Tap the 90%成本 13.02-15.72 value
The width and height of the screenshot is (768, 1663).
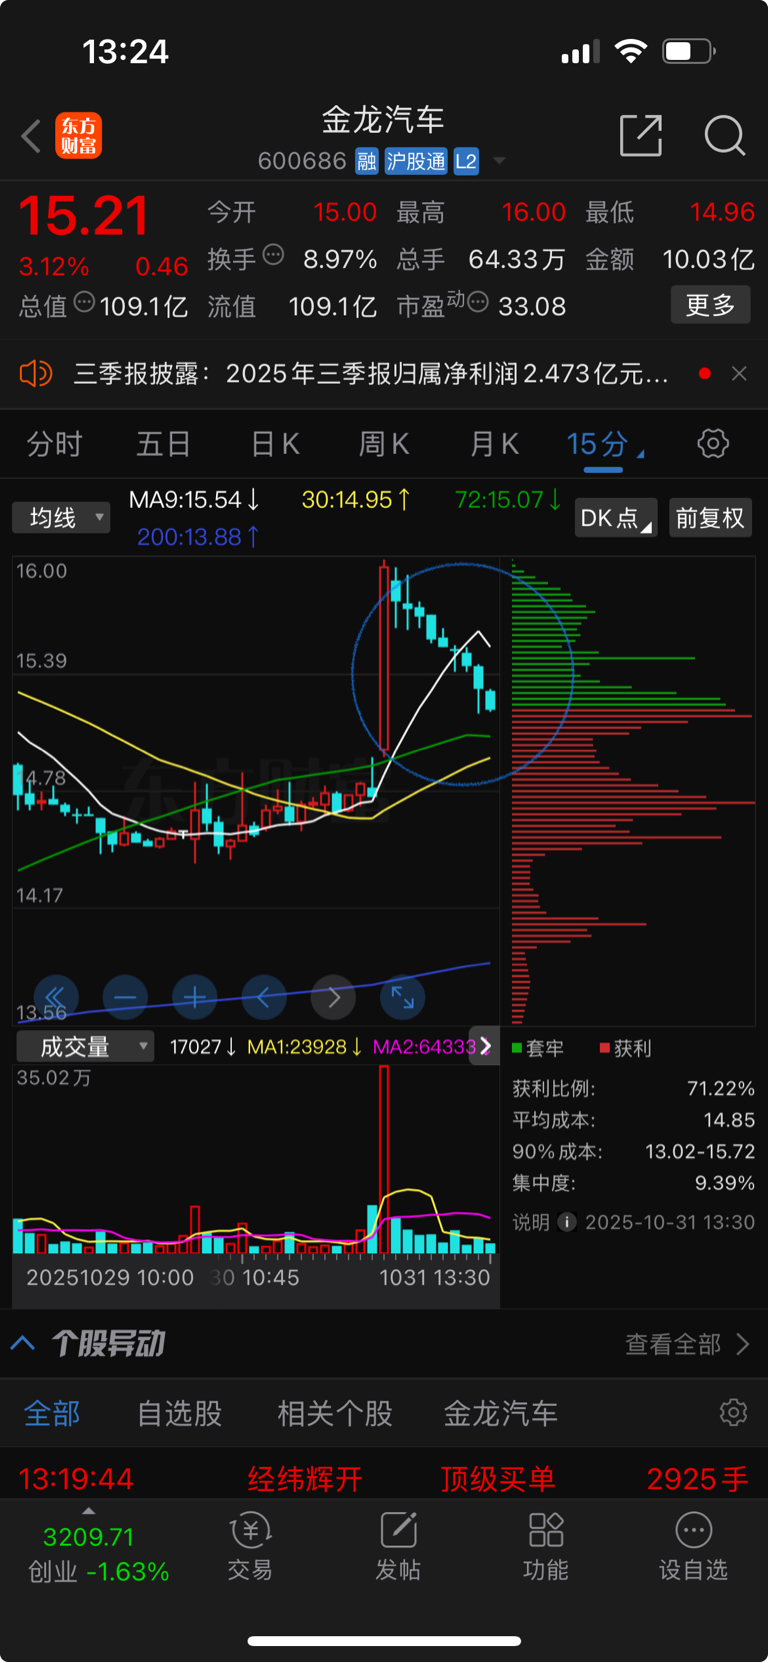(700, 1151)
